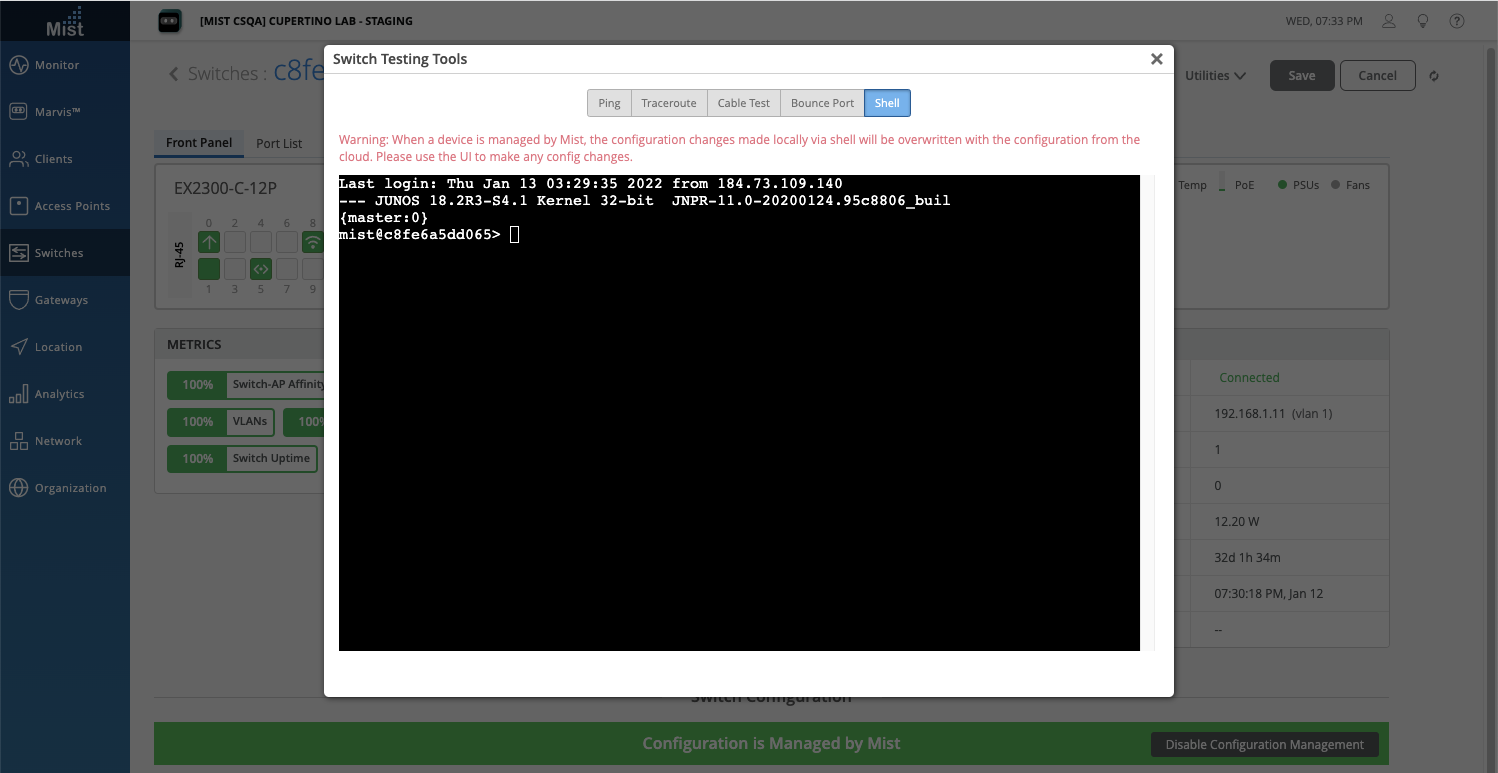Select port 0 with the up arrow
The width and height of the screenshot is (1498, 773).
pos(209,242)
